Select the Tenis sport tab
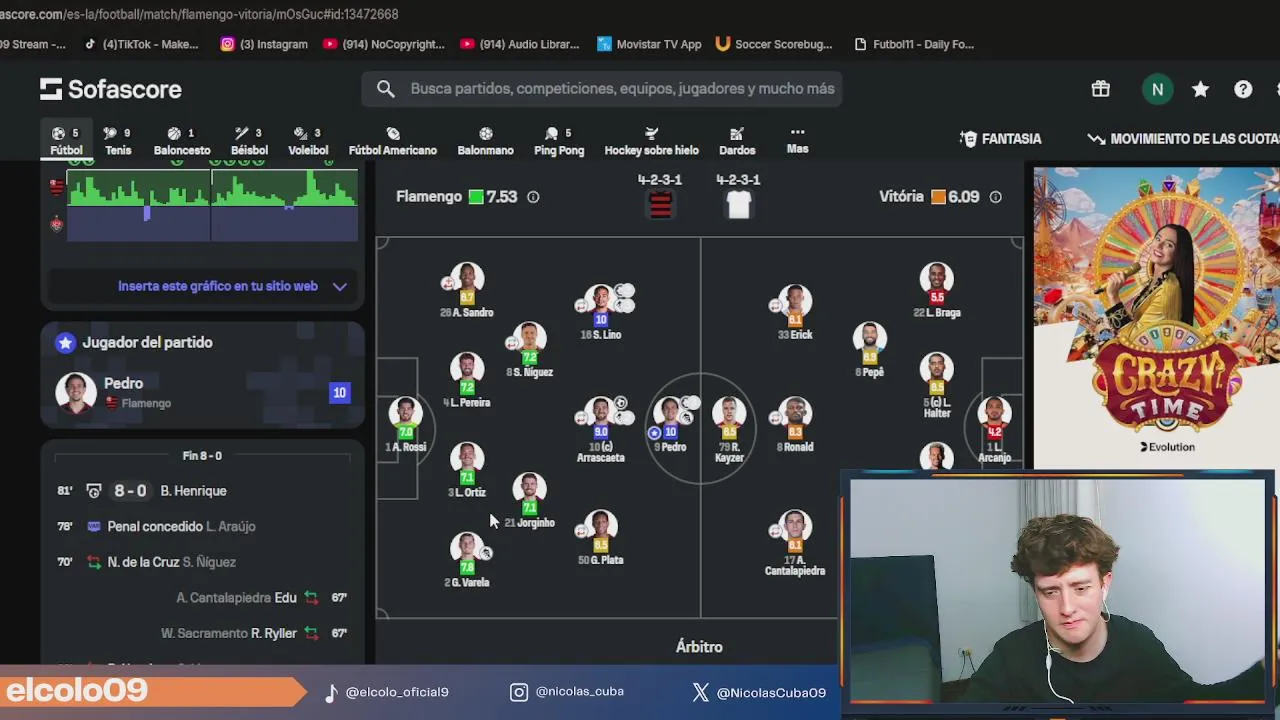Viewport: 1280px width, 720px height. (x=118, y=141)
